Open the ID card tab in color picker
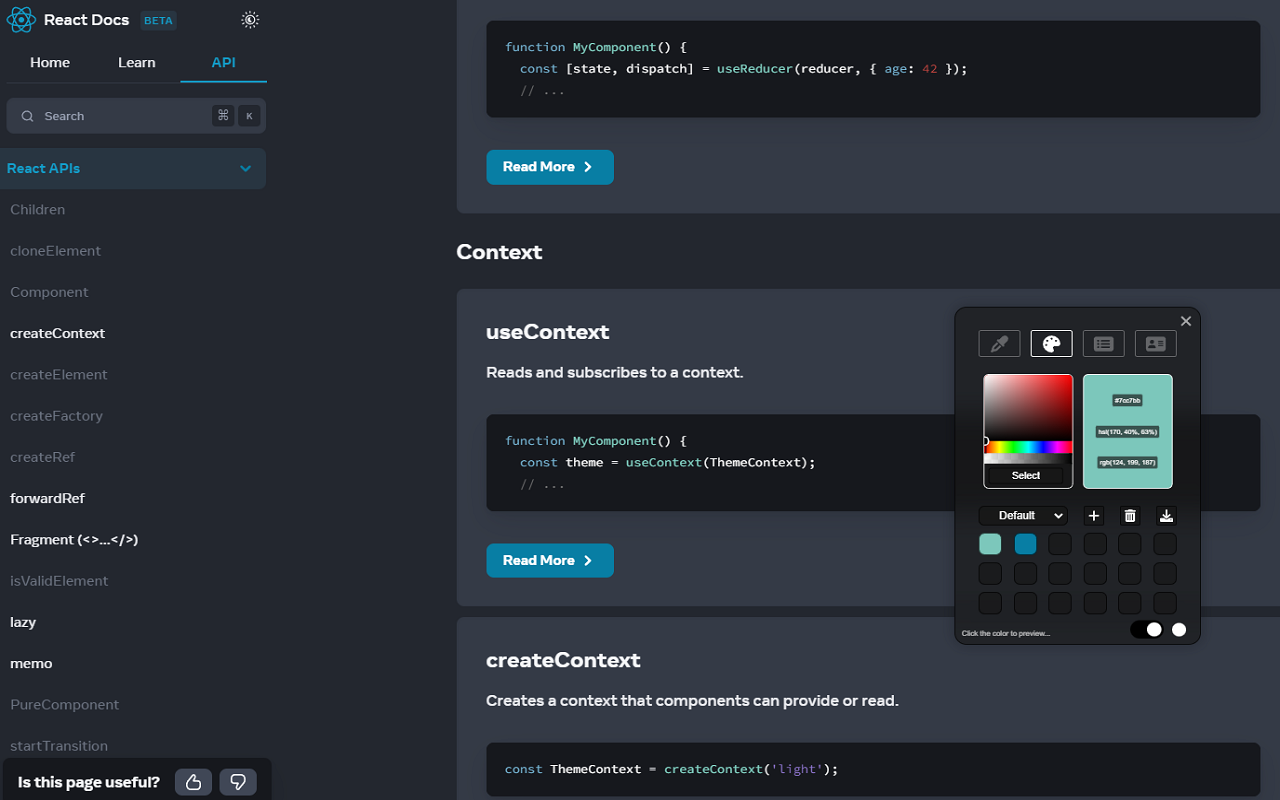This screenshot has height=800, width=1280. [1155, 344]
